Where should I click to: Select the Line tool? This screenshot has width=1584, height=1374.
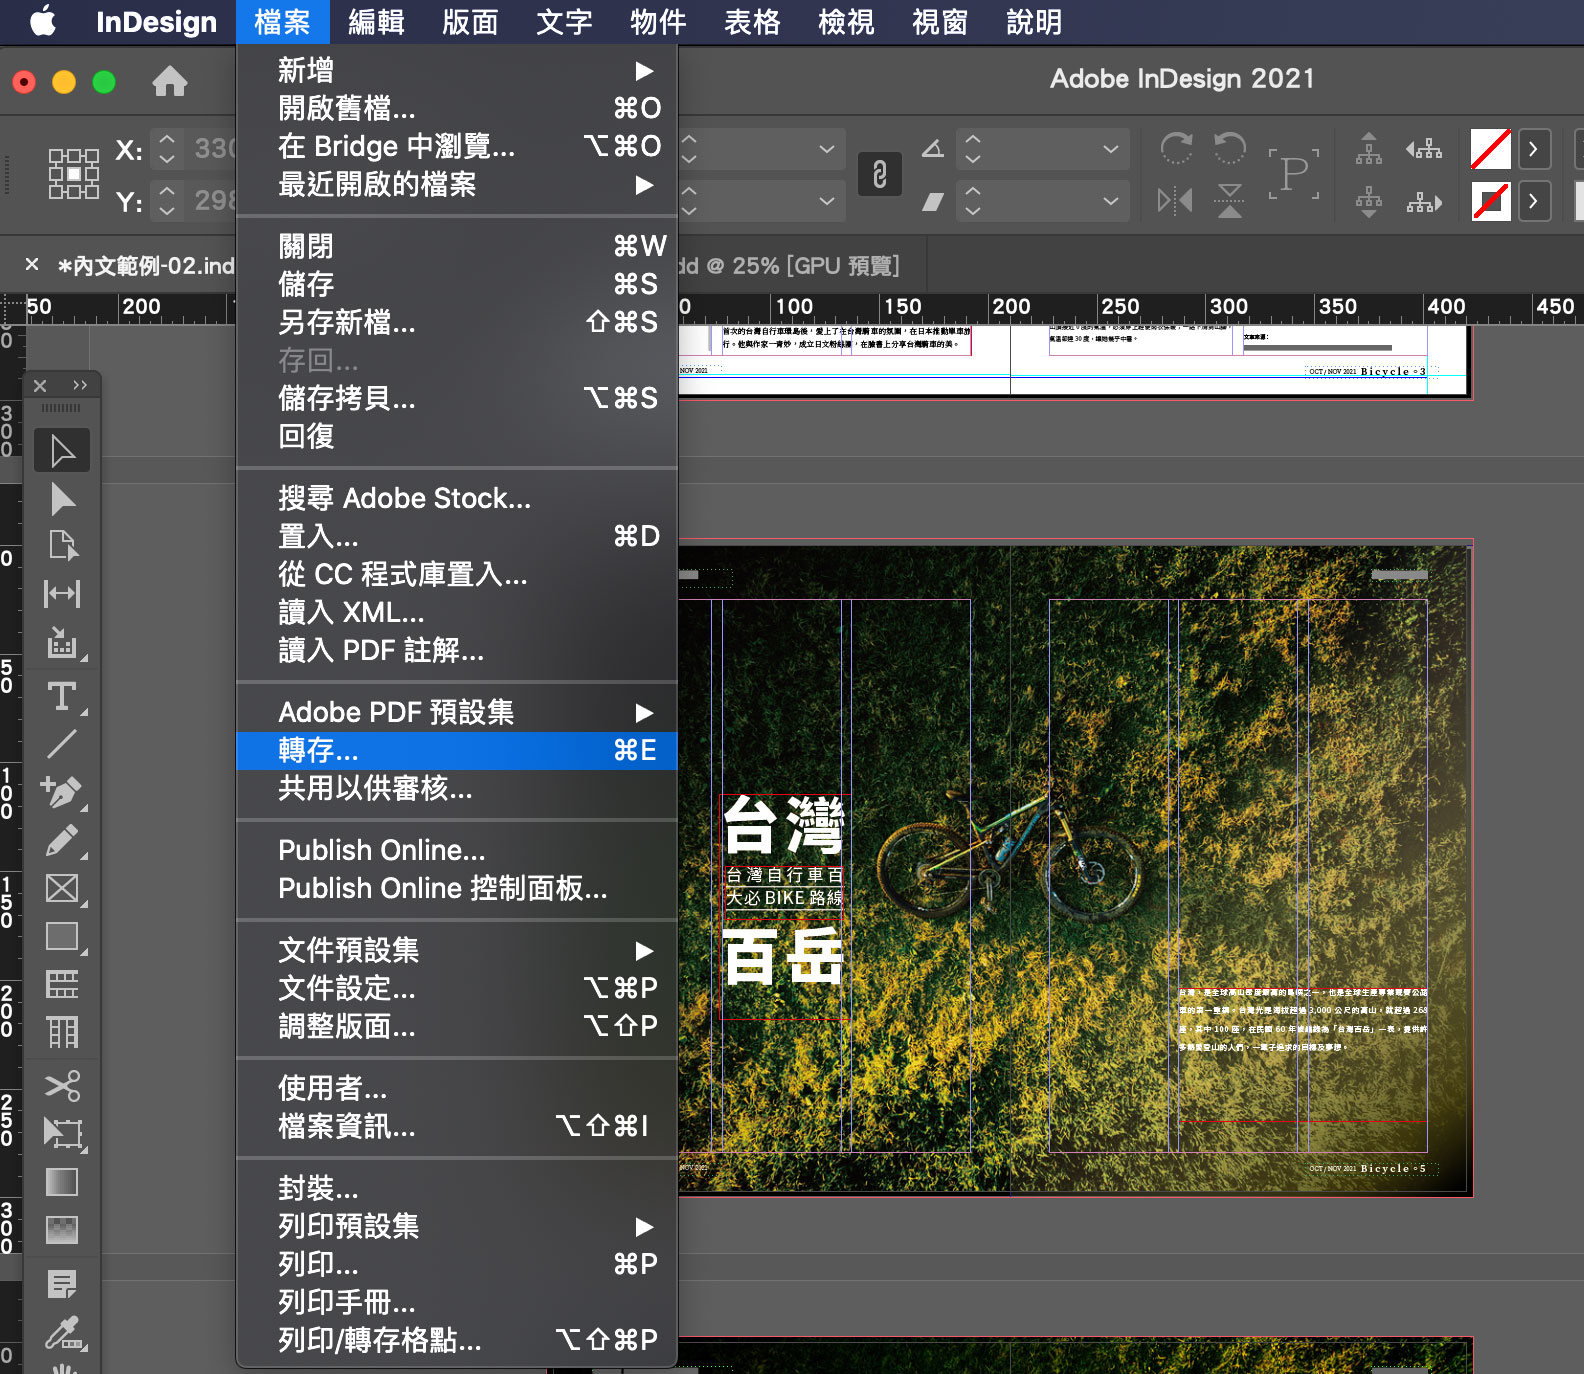click(62, 743)
